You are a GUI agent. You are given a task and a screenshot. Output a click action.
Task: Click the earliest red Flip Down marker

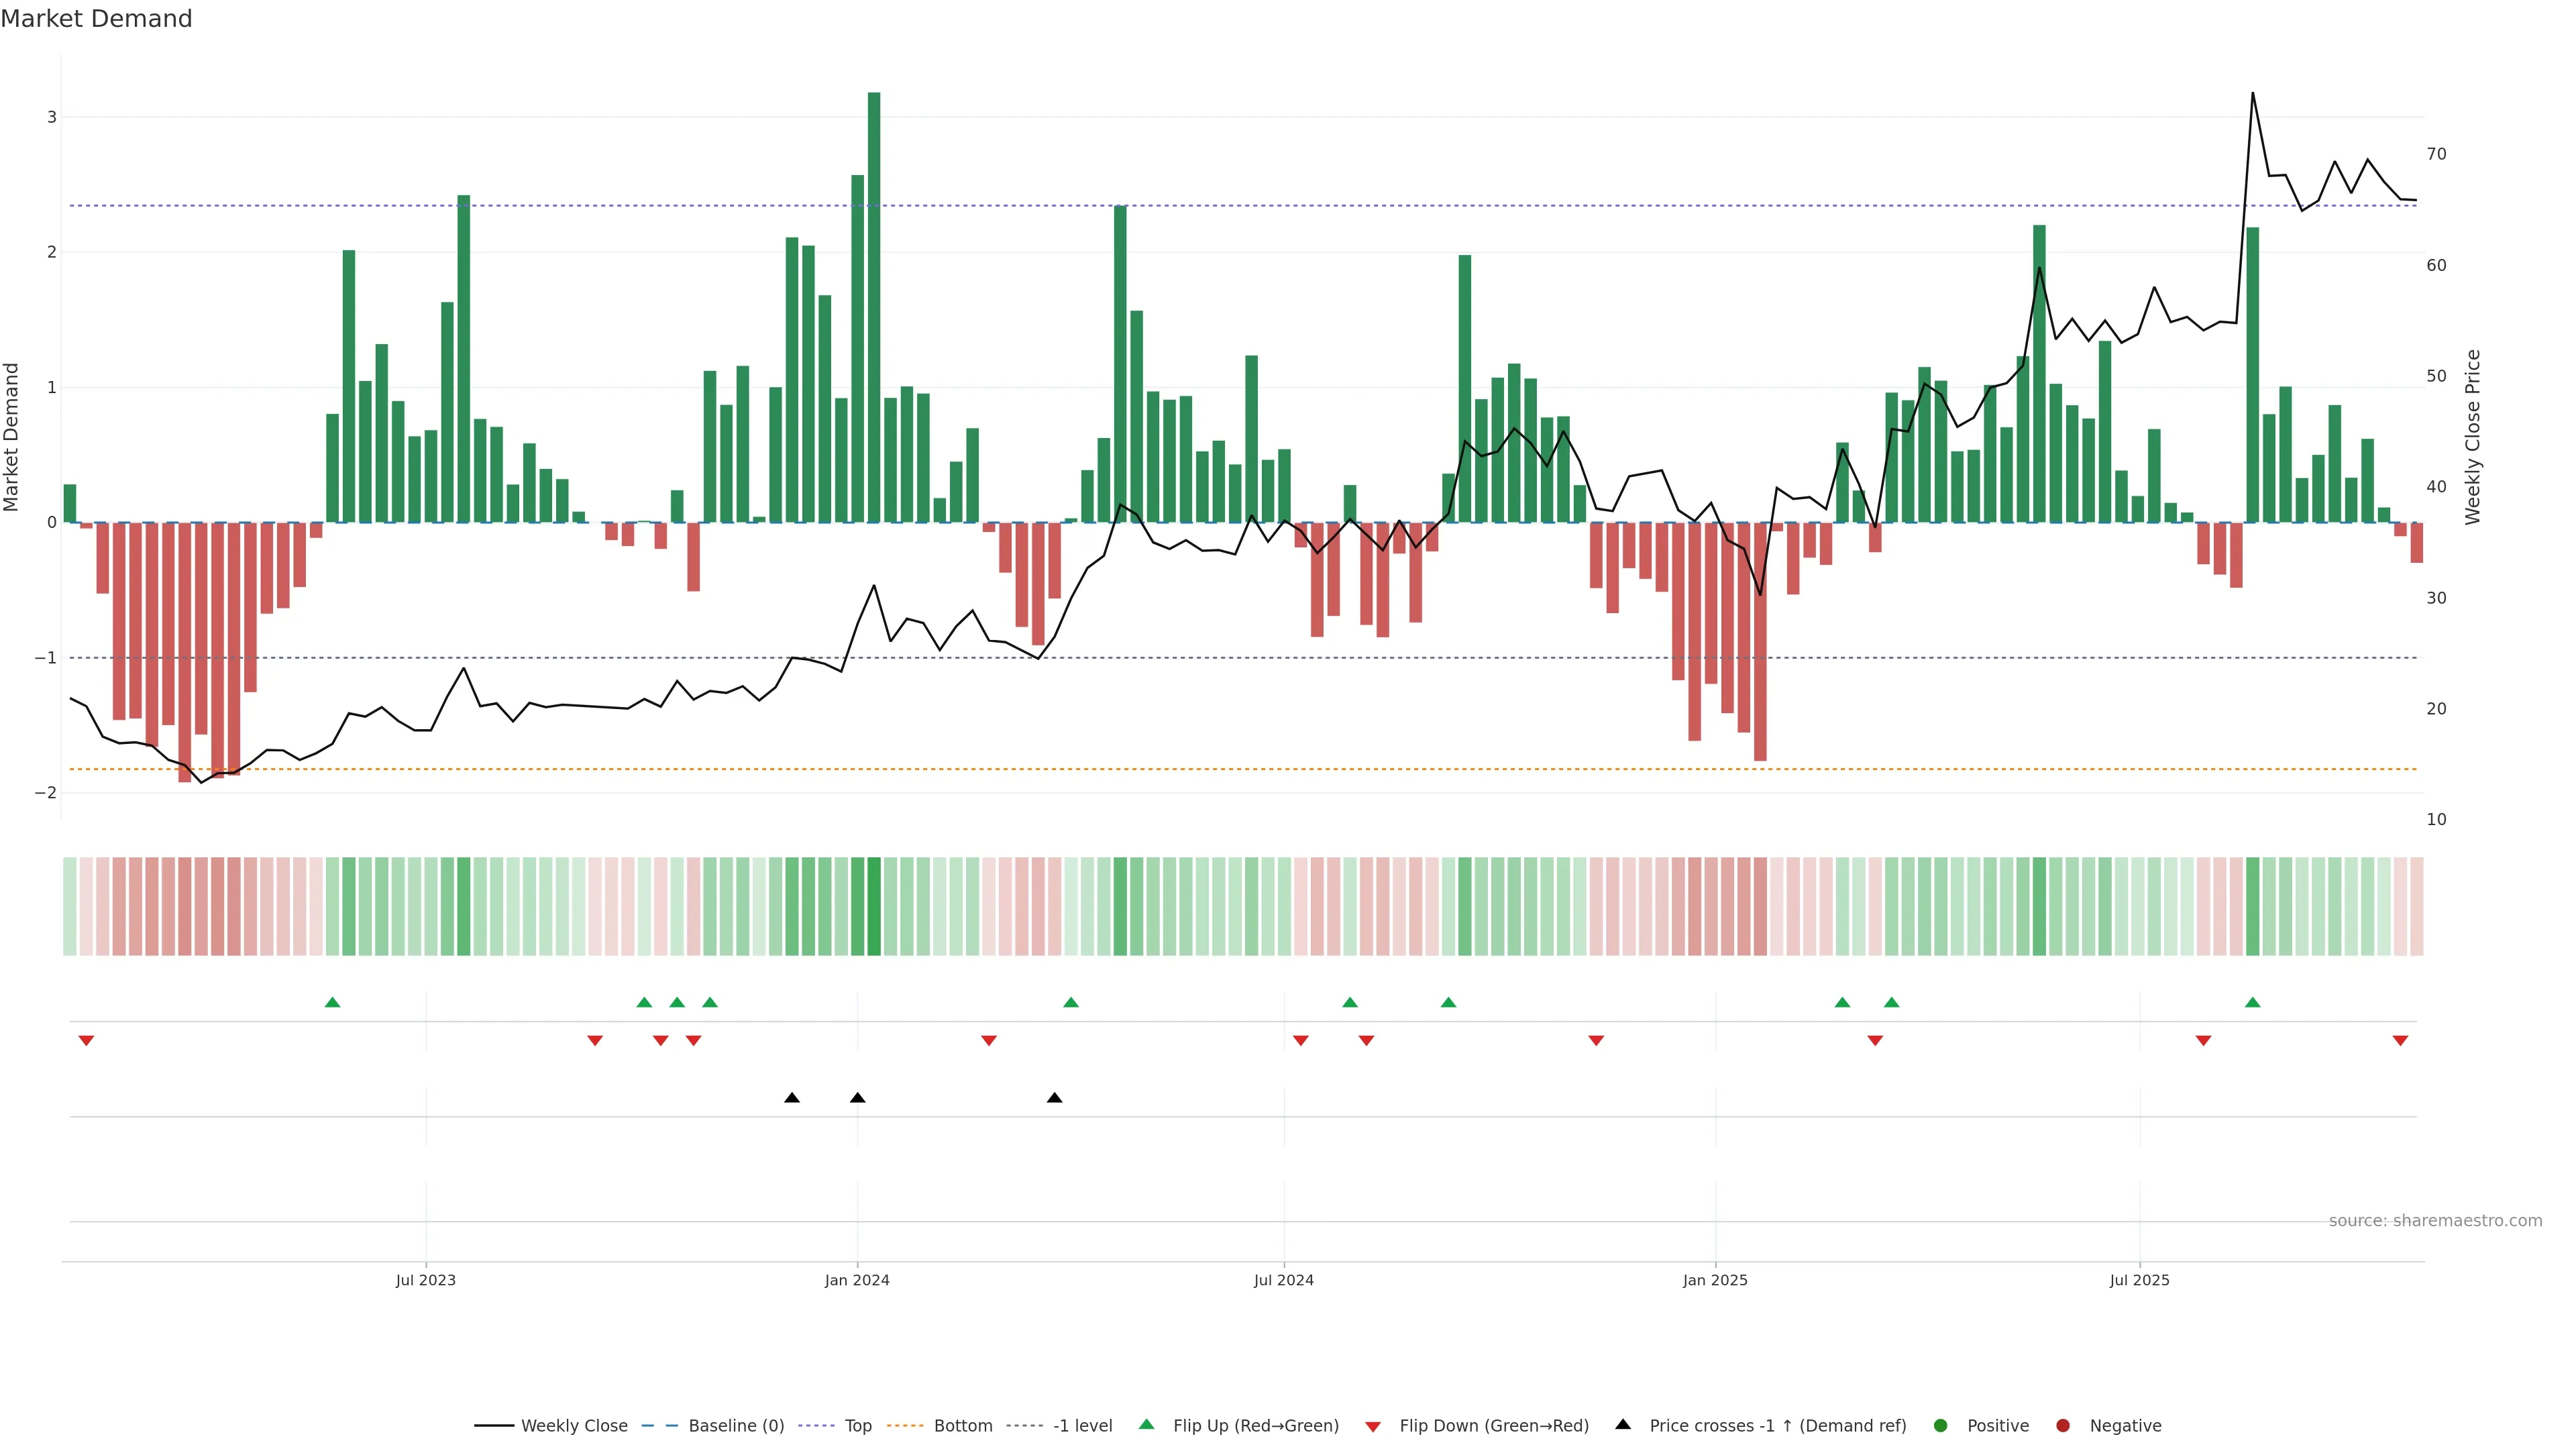(x=86, y=1041)
